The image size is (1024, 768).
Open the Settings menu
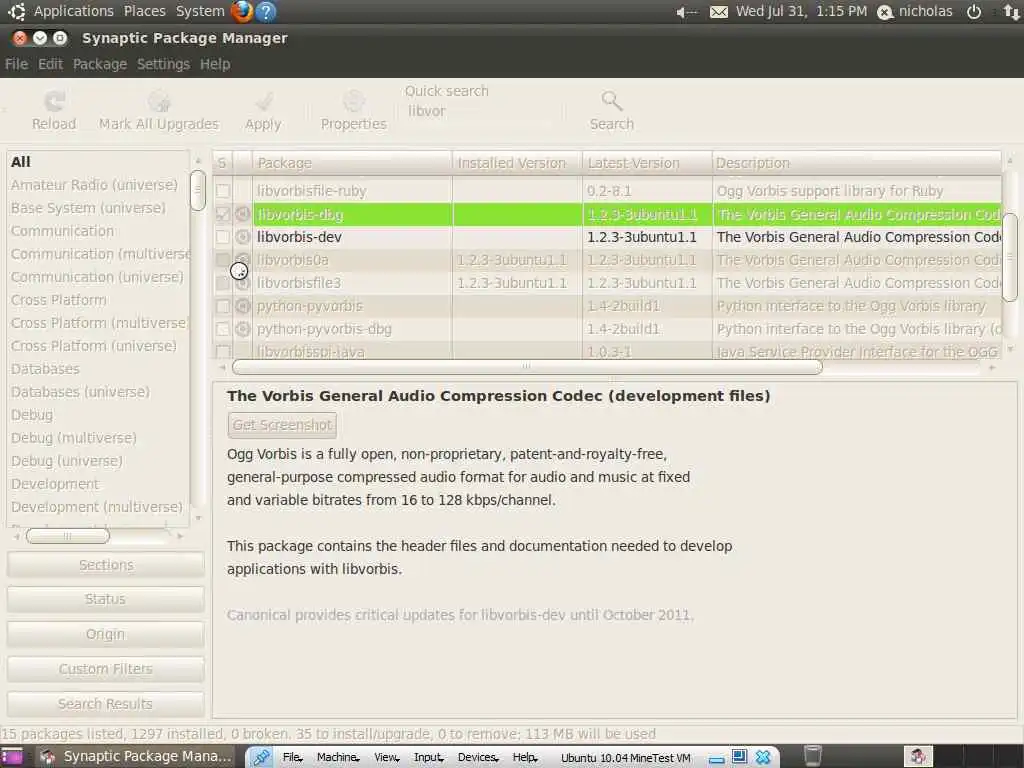point(163,64)
